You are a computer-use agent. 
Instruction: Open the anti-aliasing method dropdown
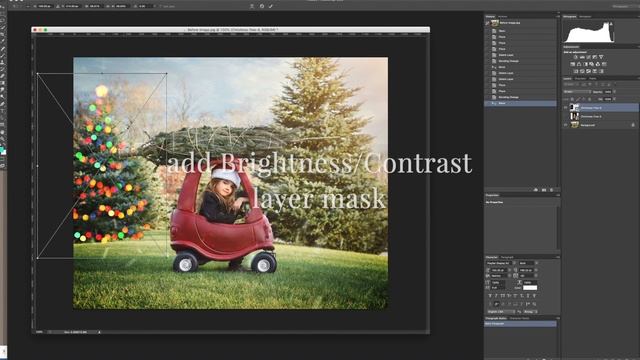[x=530, y=311]
